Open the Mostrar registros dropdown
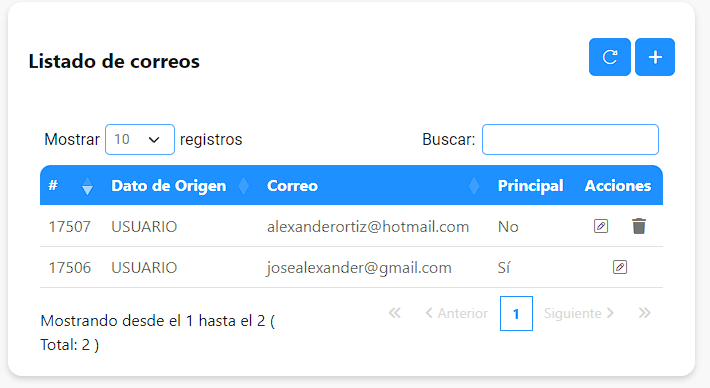Screen dimensions: 710x388 coord(140,139)
